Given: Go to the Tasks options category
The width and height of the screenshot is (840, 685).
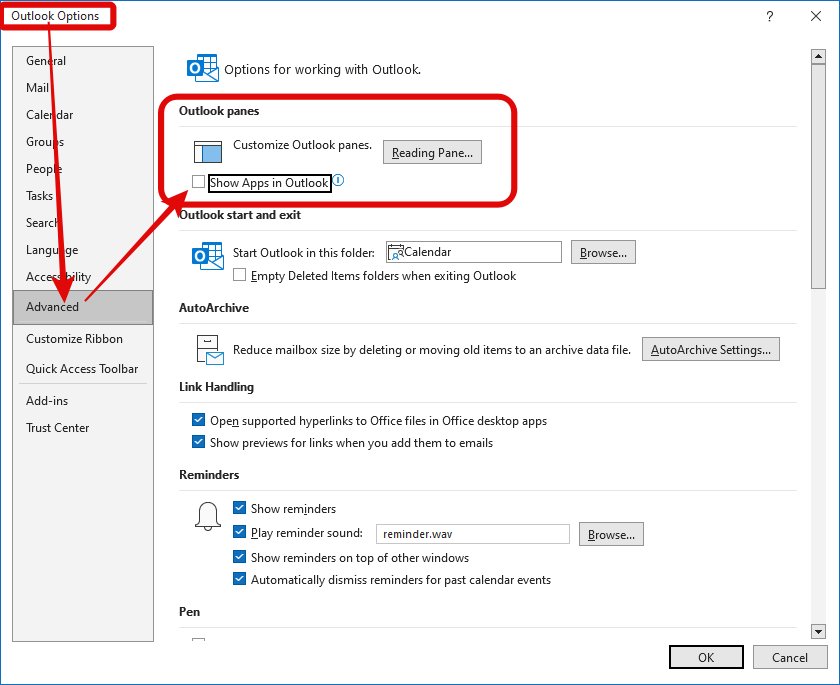Looking at the screenshot, I should (x=83, y=195).
